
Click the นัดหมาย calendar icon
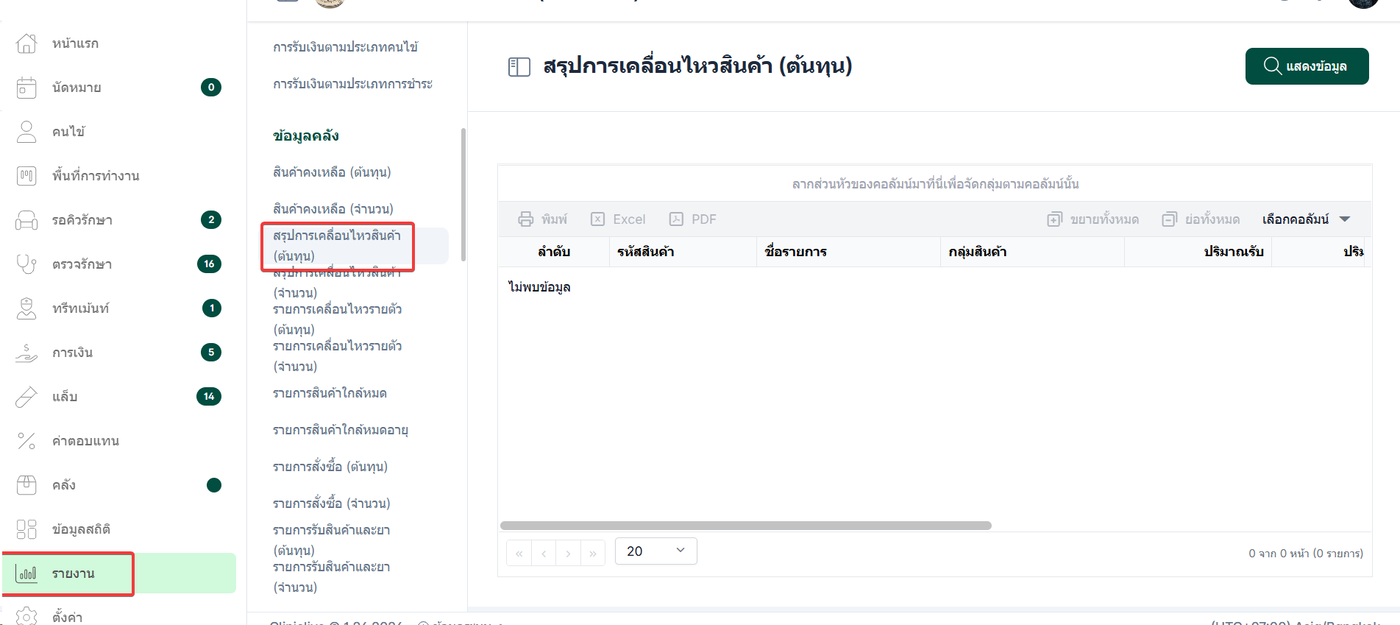(x=27, y=88)
